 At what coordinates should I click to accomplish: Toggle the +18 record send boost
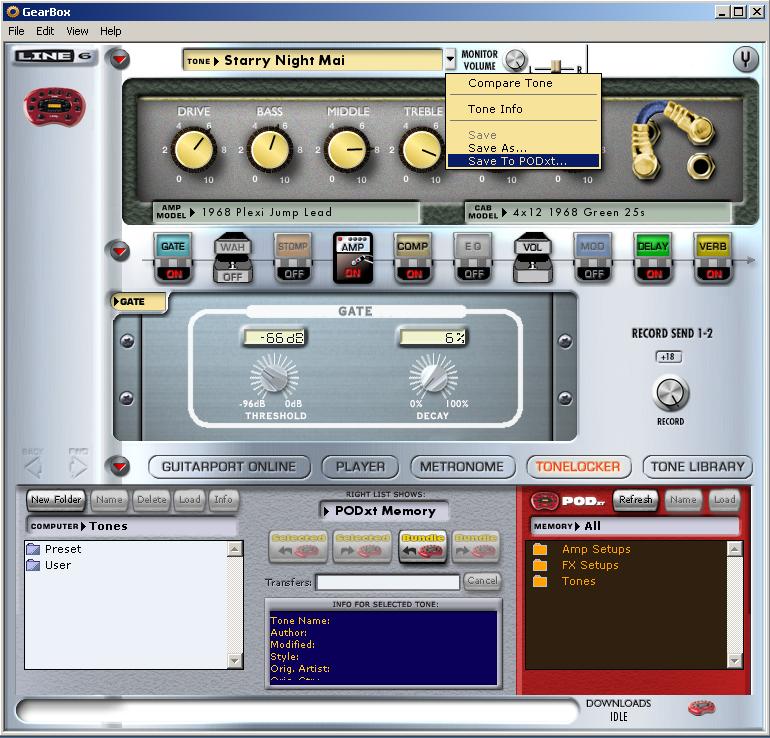point(668,357)
